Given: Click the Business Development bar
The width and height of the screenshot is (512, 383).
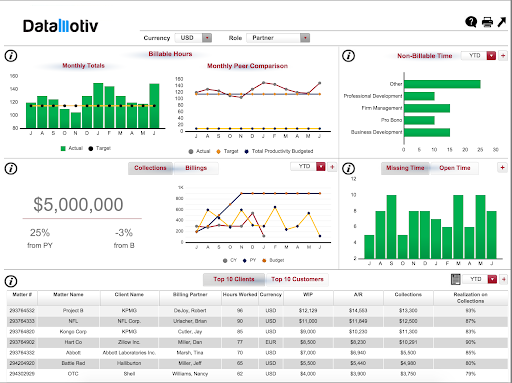Looking at the screenshot, I should pyautogui.click(x=427, y=132).
